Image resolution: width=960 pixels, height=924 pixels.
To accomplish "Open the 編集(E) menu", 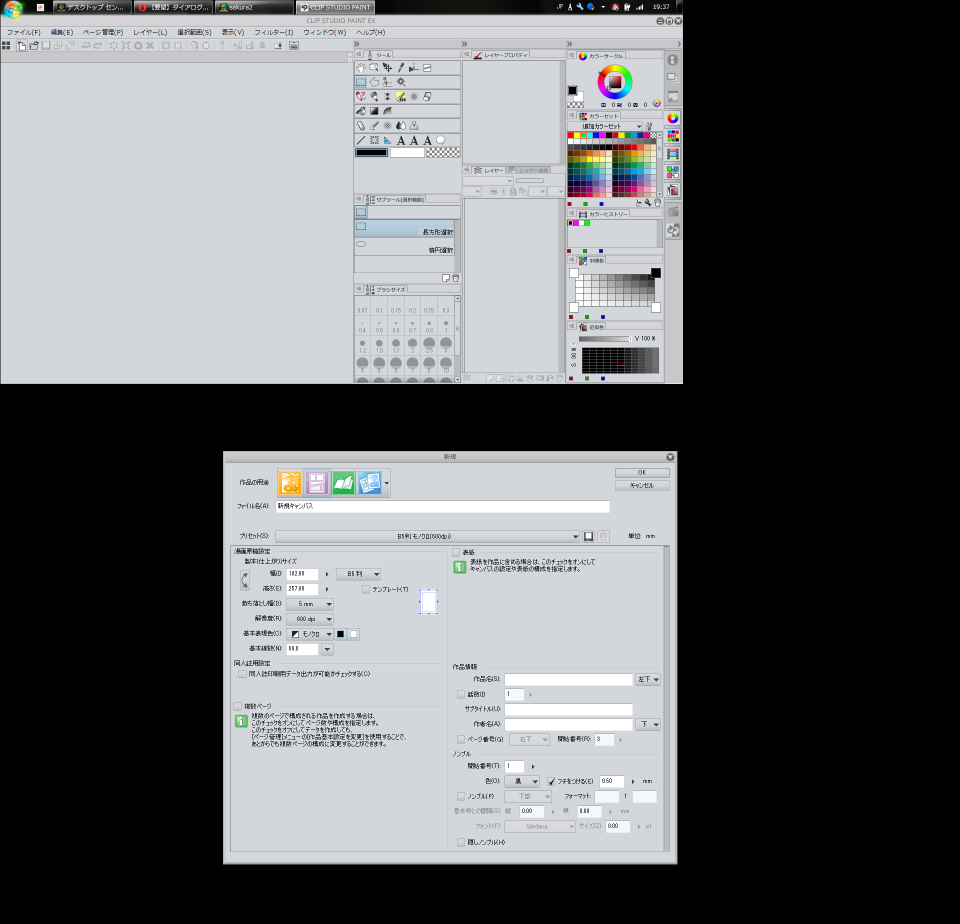I will (62, 32).
